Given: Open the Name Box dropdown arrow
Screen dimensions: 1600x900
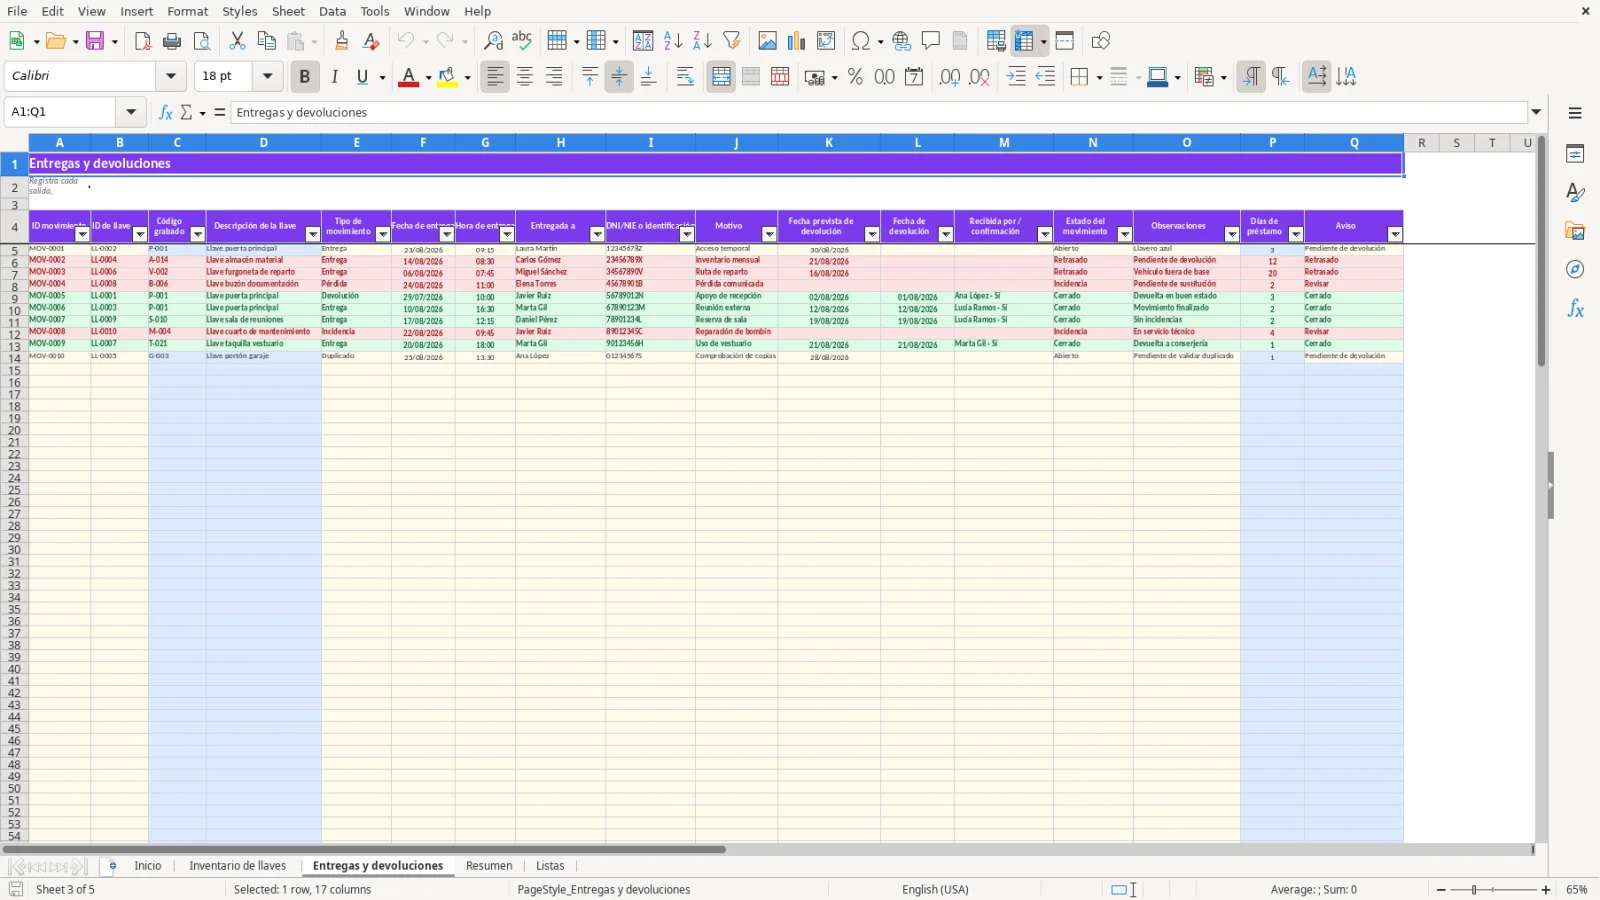Looking at the screenshot, I should [x=131, y=112].
